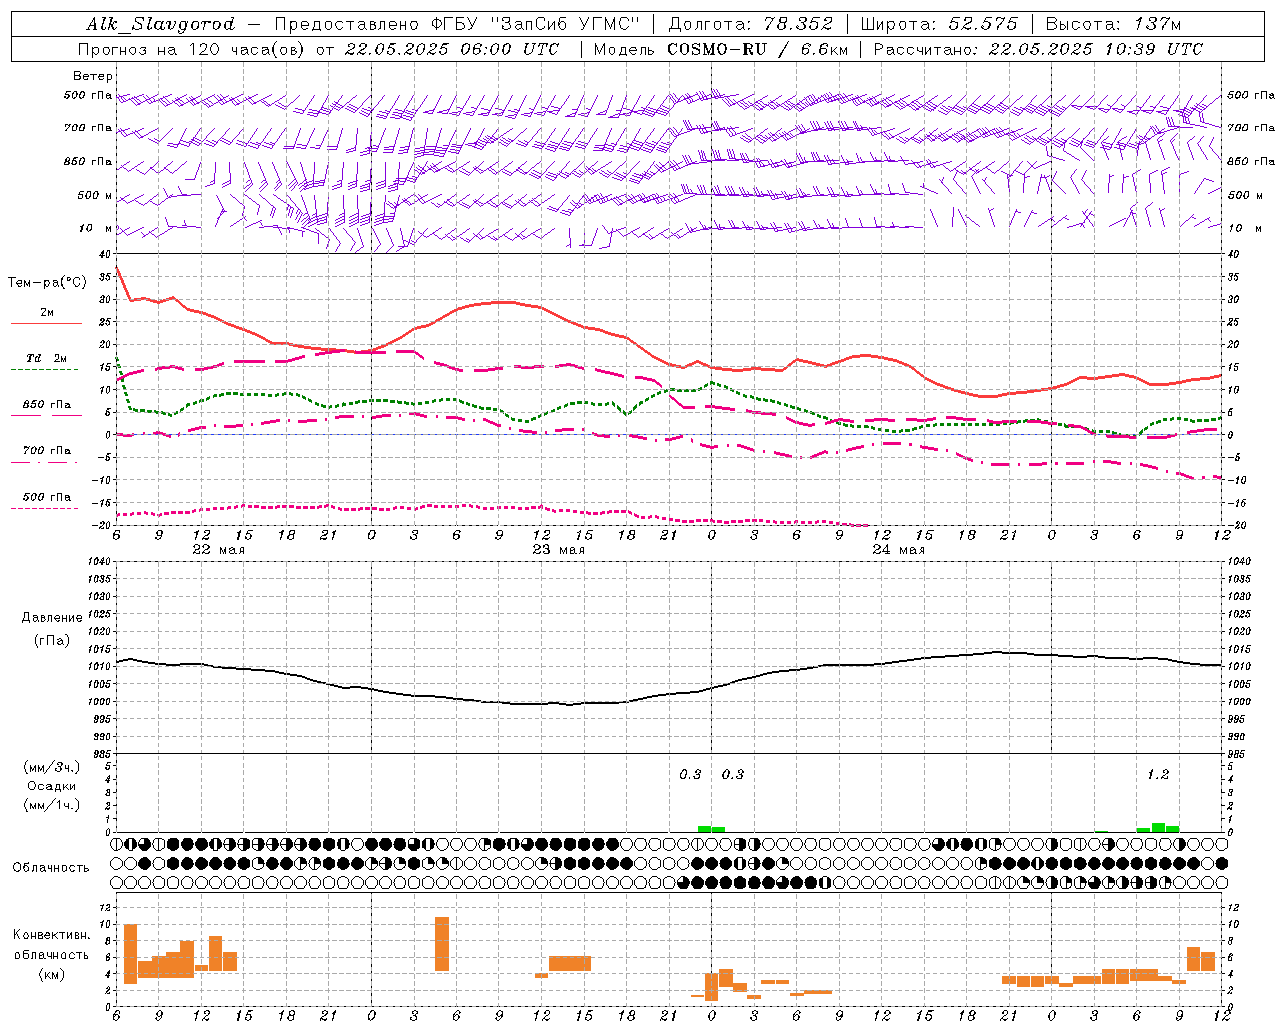Screen dimensions: 1280x1024
Task: Click the 'Осадки' precipitation label
Action: click(x=52, y=786)
